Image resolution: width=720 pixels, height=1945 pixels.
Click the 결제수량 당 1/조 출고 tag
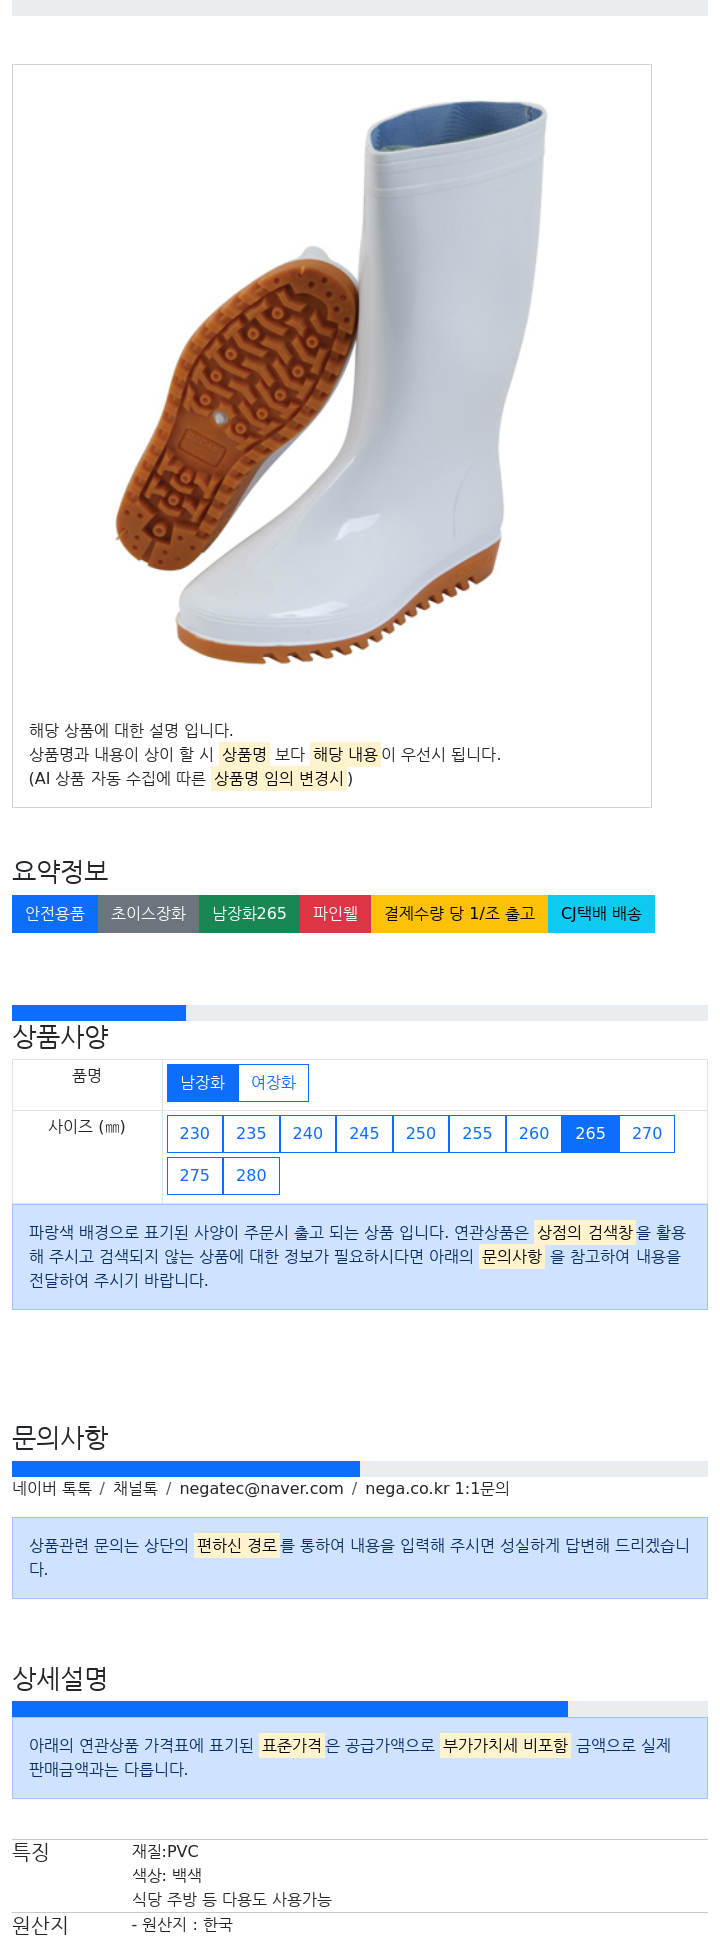tap(459, 914)
